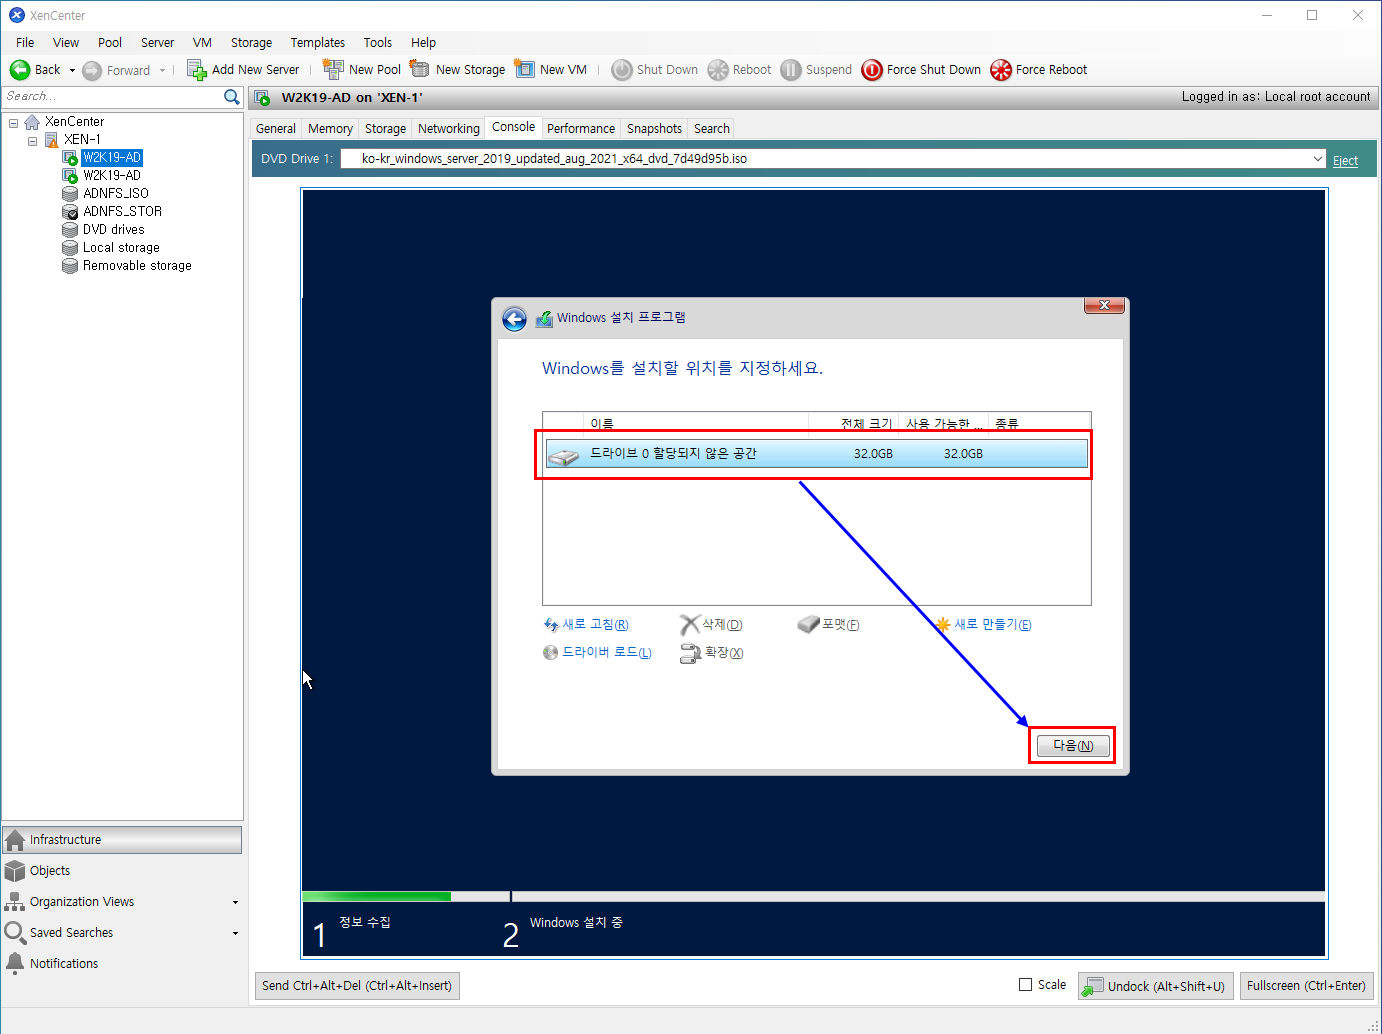
Task: Switch to the General tab
Action: click(x=276, y=129)
